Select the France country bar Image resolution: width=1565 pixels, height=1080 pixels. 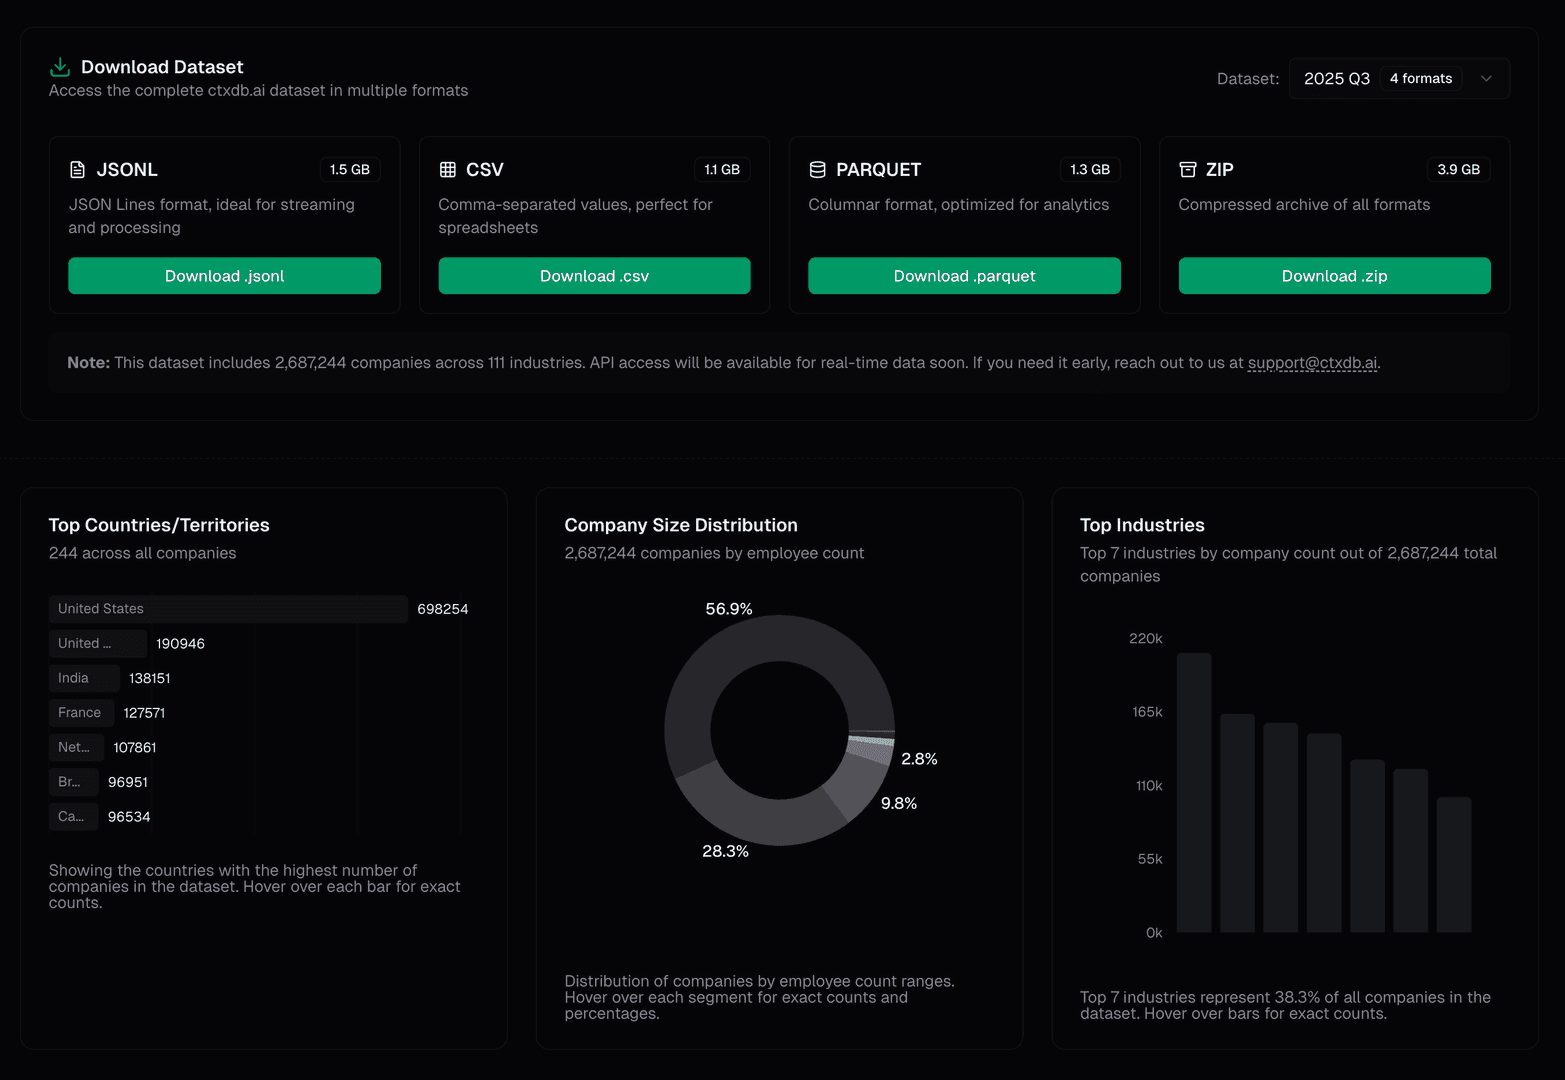click(x=81, y=713)
